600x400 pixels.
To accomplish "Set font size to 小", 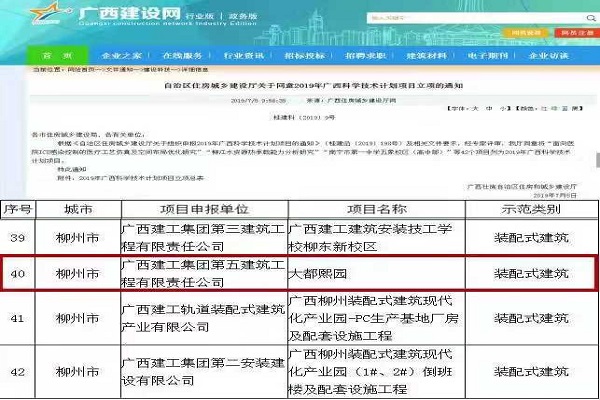I will pyautogui.click(x=503, y=108).
